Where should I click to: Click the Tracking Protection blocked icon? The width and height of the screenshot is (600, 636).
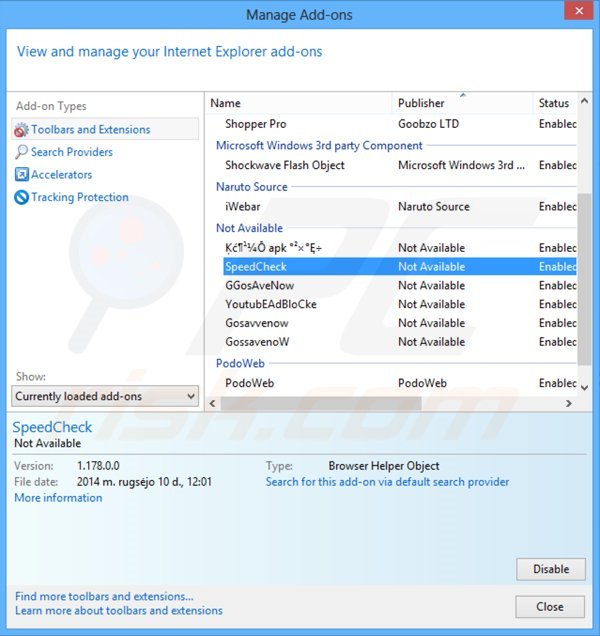click(21, 198)
